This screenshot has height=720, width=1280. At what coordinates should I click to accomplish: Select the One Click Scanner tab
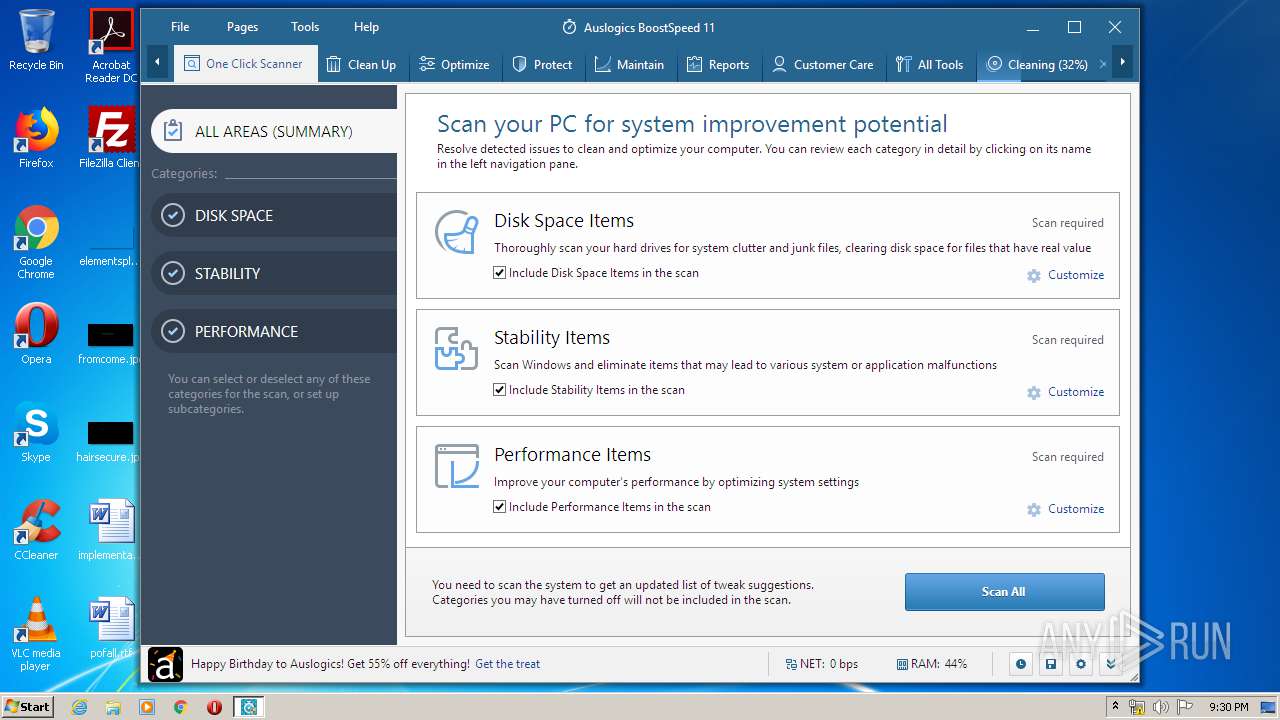tap(245, 64)
